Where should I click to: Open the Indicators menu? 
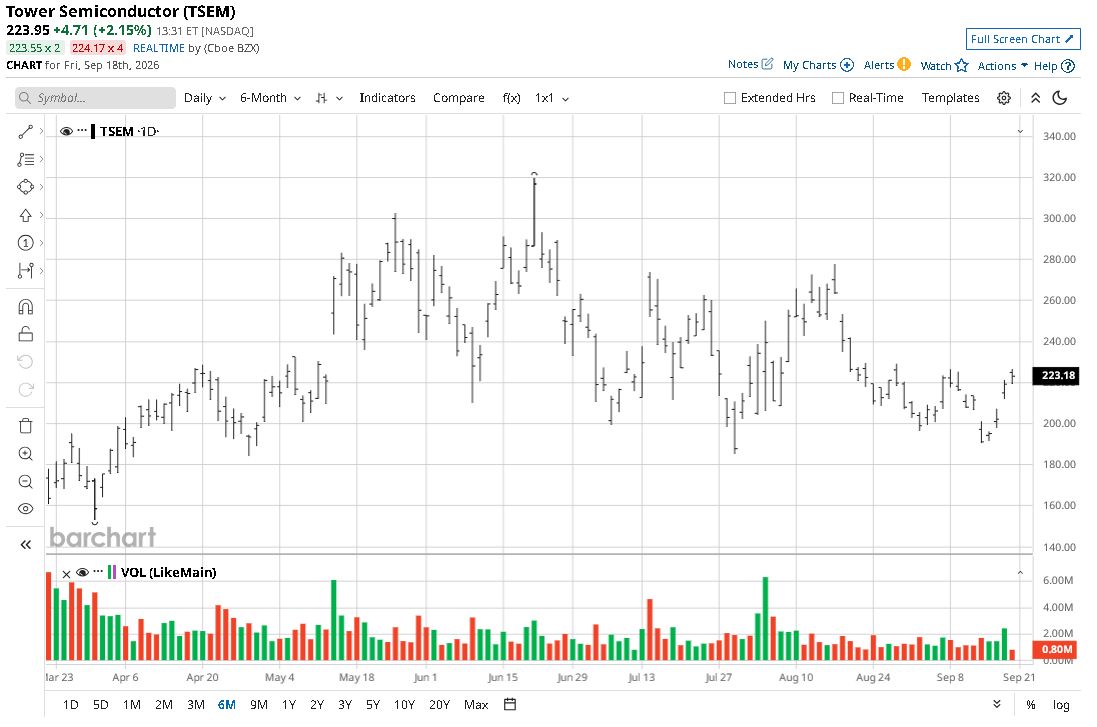387,98
